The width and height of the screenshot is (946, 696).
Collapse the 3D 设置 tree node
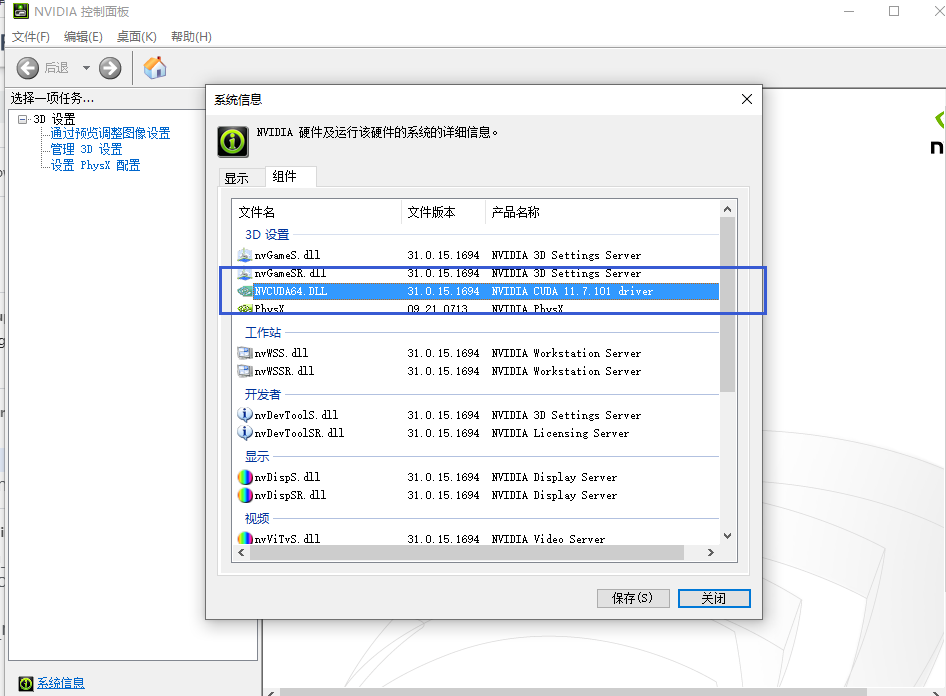click(22, 119)
